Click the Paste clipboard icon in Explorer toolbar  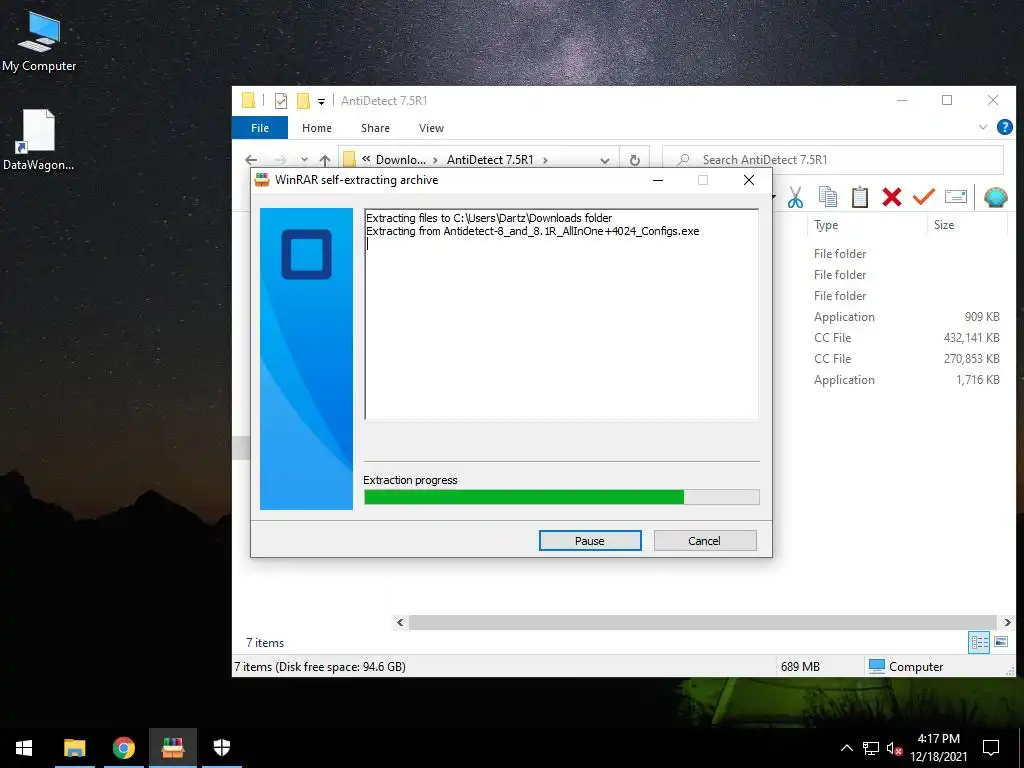pos(859,197)
